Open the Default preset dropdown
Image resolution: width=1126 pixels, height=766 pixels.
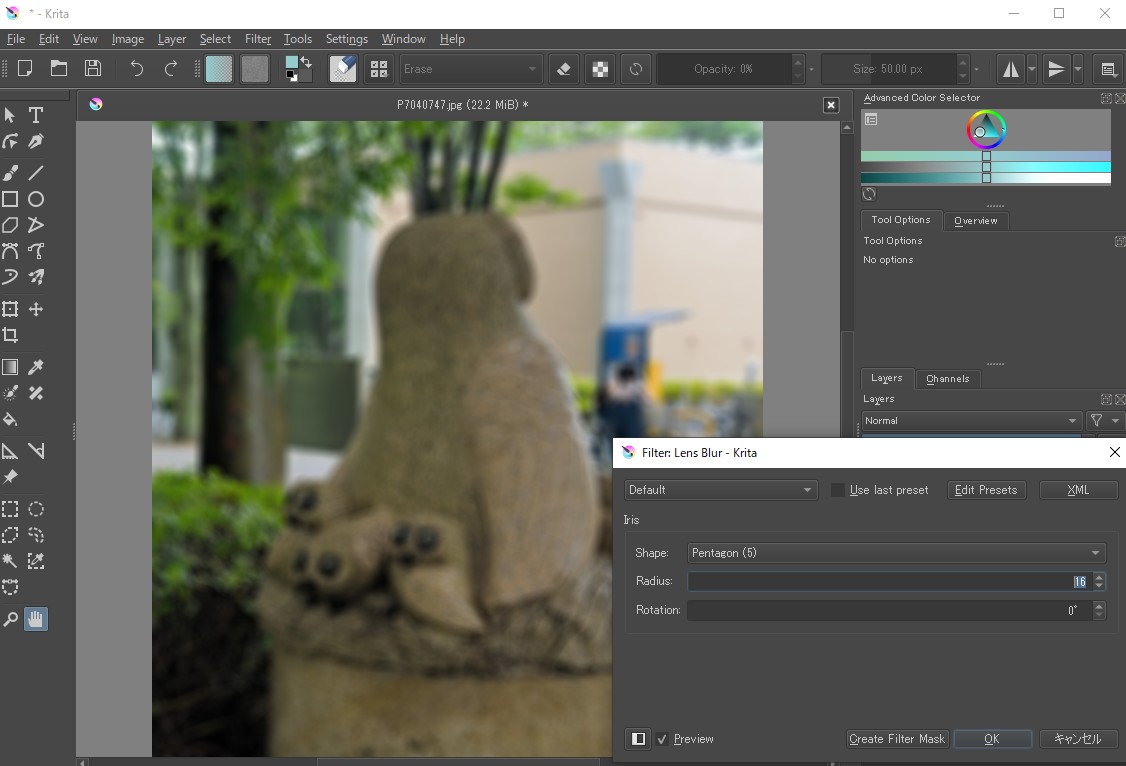click(x=720, y=490)
